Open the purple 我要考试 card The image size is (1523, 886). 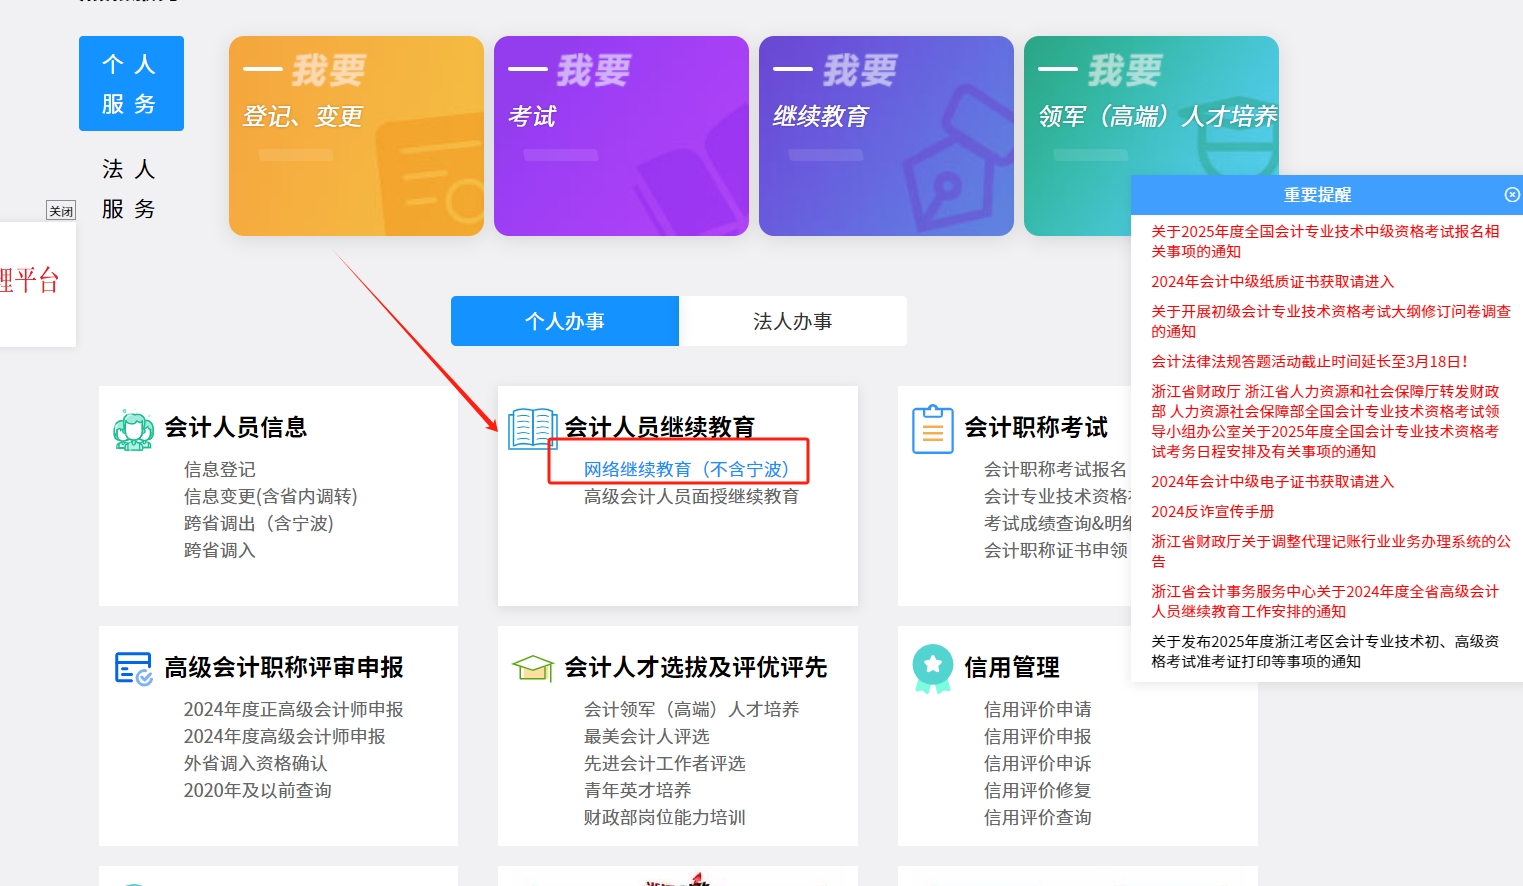620,135
